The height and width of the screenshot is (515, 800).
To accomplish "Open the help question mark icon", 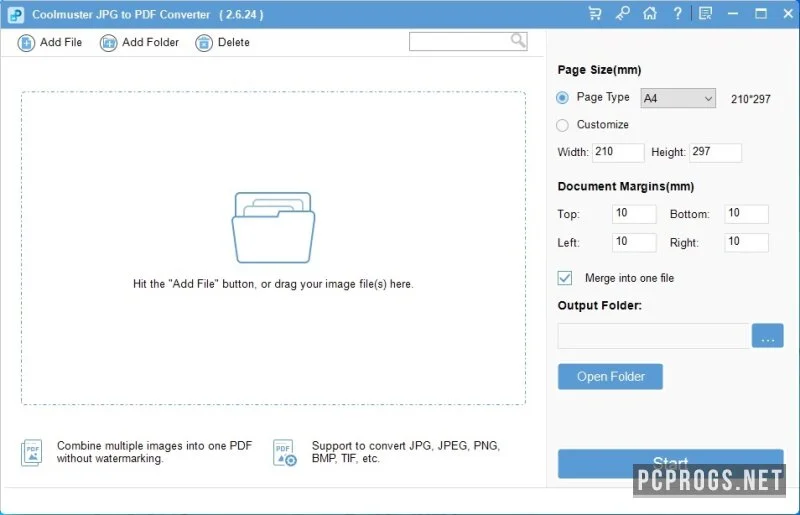I will (677, 14).
